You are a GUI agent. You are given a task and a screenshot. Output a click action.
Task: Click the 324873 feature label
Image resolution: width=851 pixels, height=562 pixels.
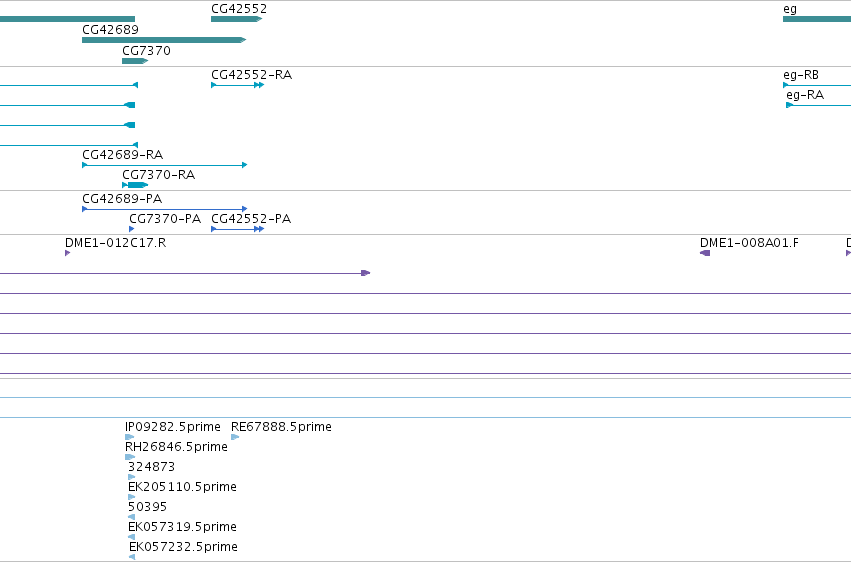(151, 467)
